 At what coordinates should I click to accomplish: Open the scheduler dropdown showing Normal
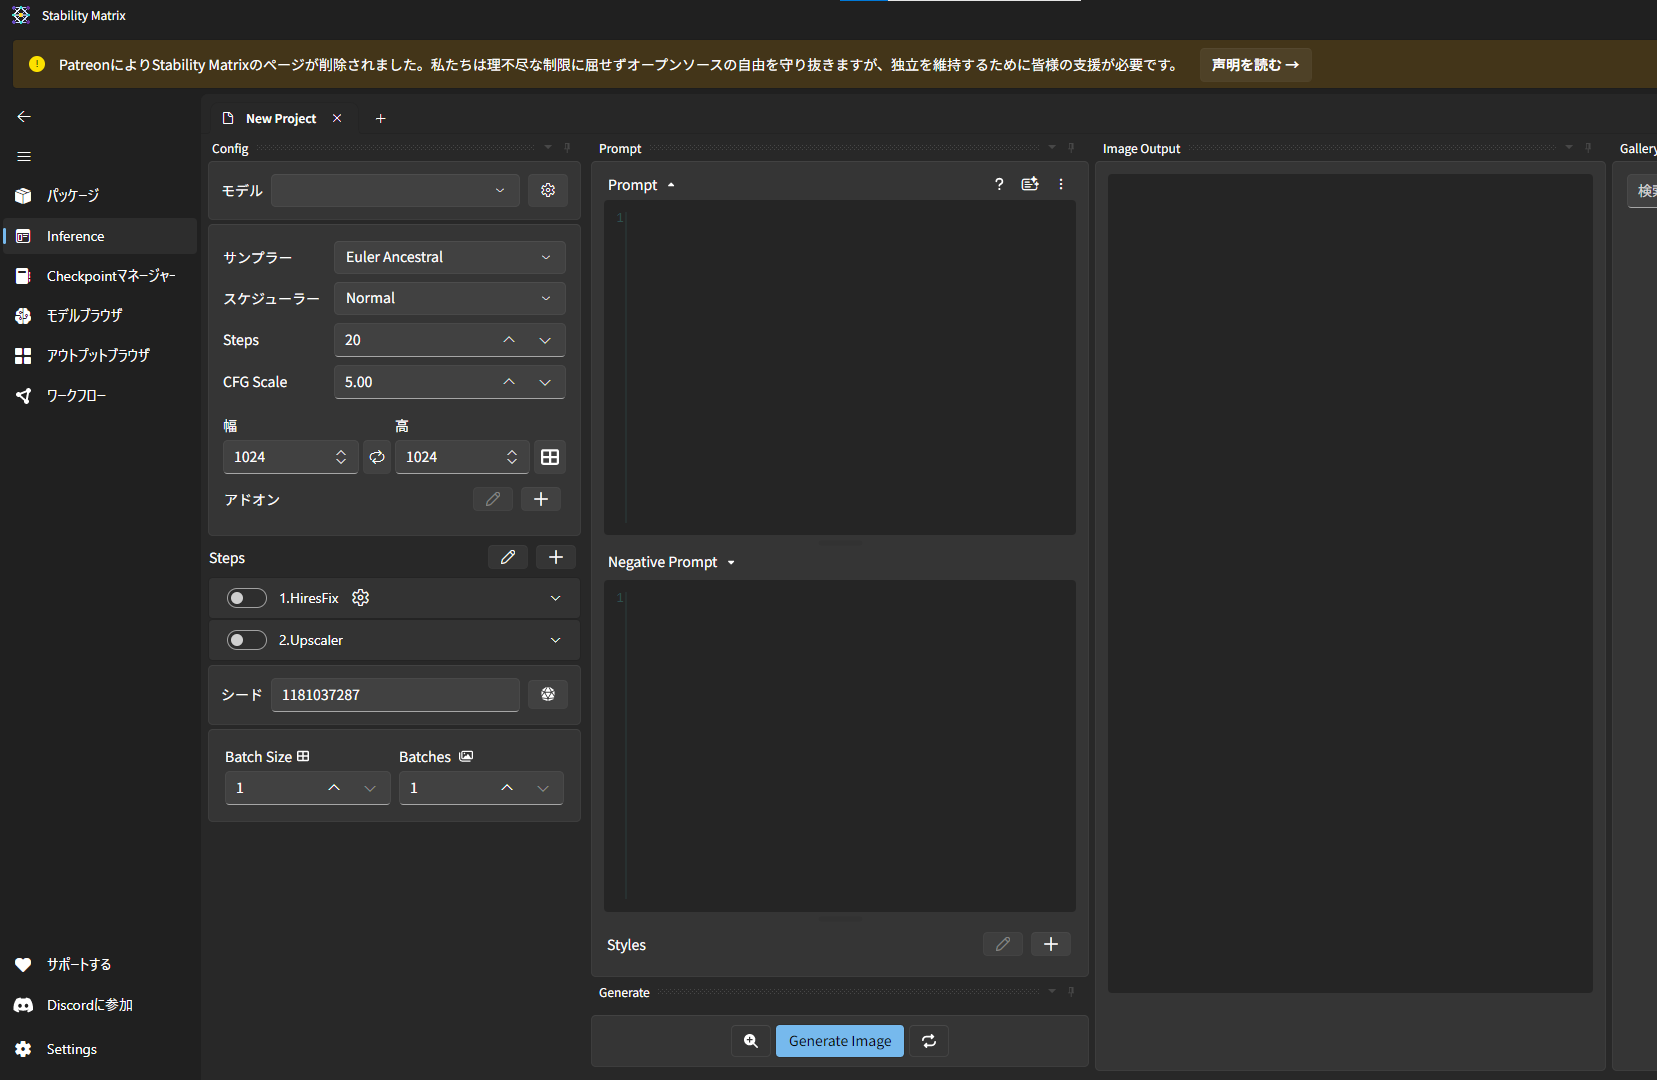tap(449, 298)
